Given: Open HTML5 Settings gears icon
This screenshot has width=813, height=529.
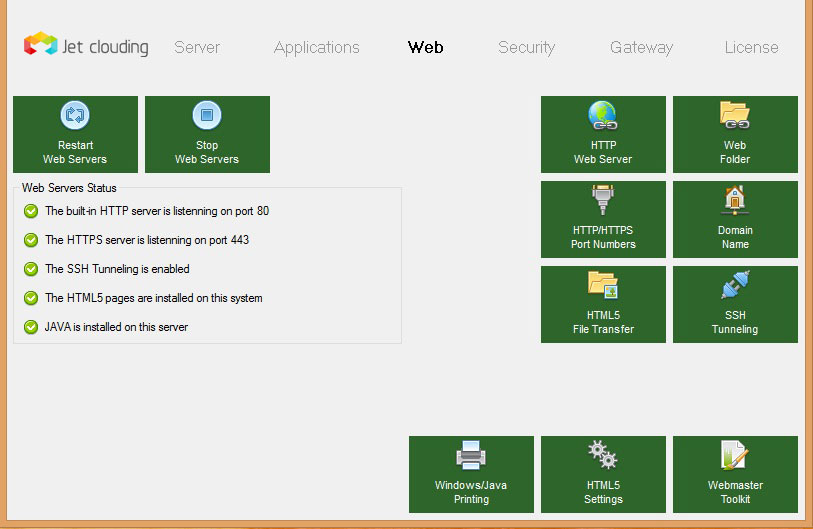Looking at the screenshot, I should (x=603, y=455).
